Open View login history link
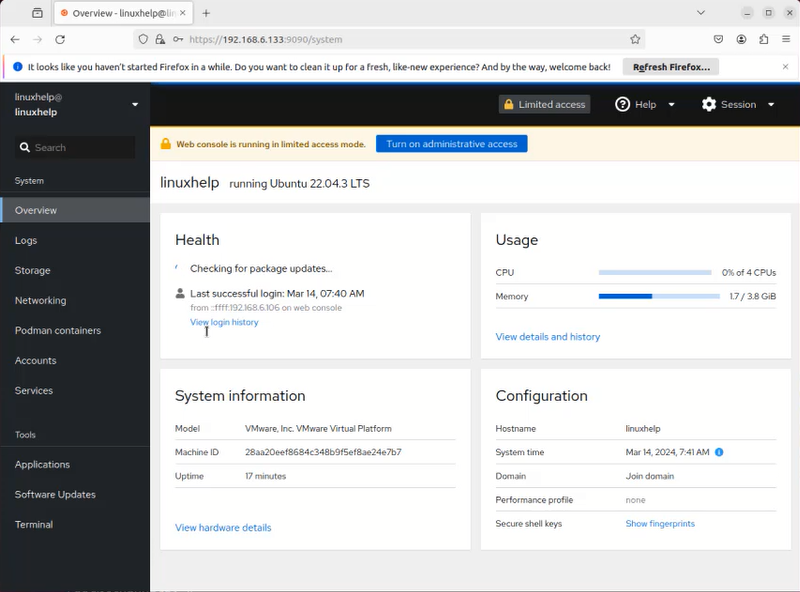 coord(224,323)
